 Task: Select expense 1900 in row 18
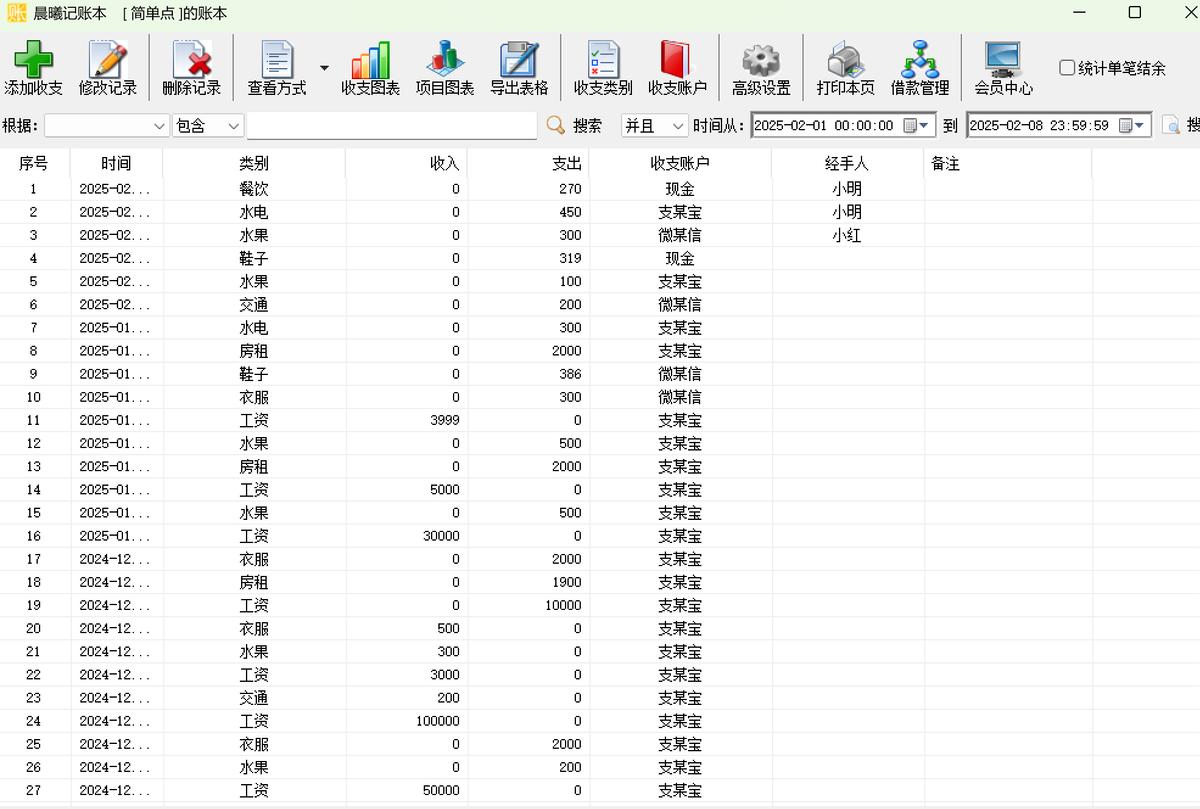tap(567, 582)
